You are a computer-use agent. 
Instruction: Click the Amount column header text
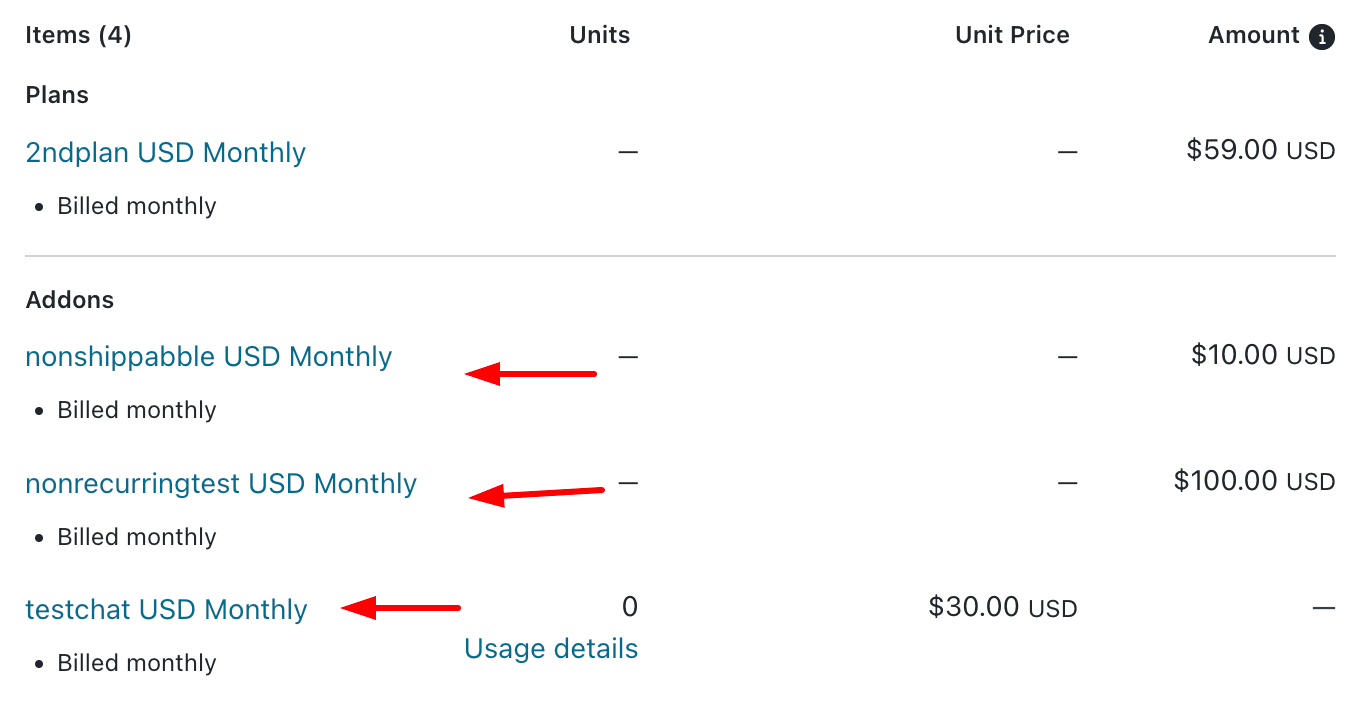click(1254, 36)
